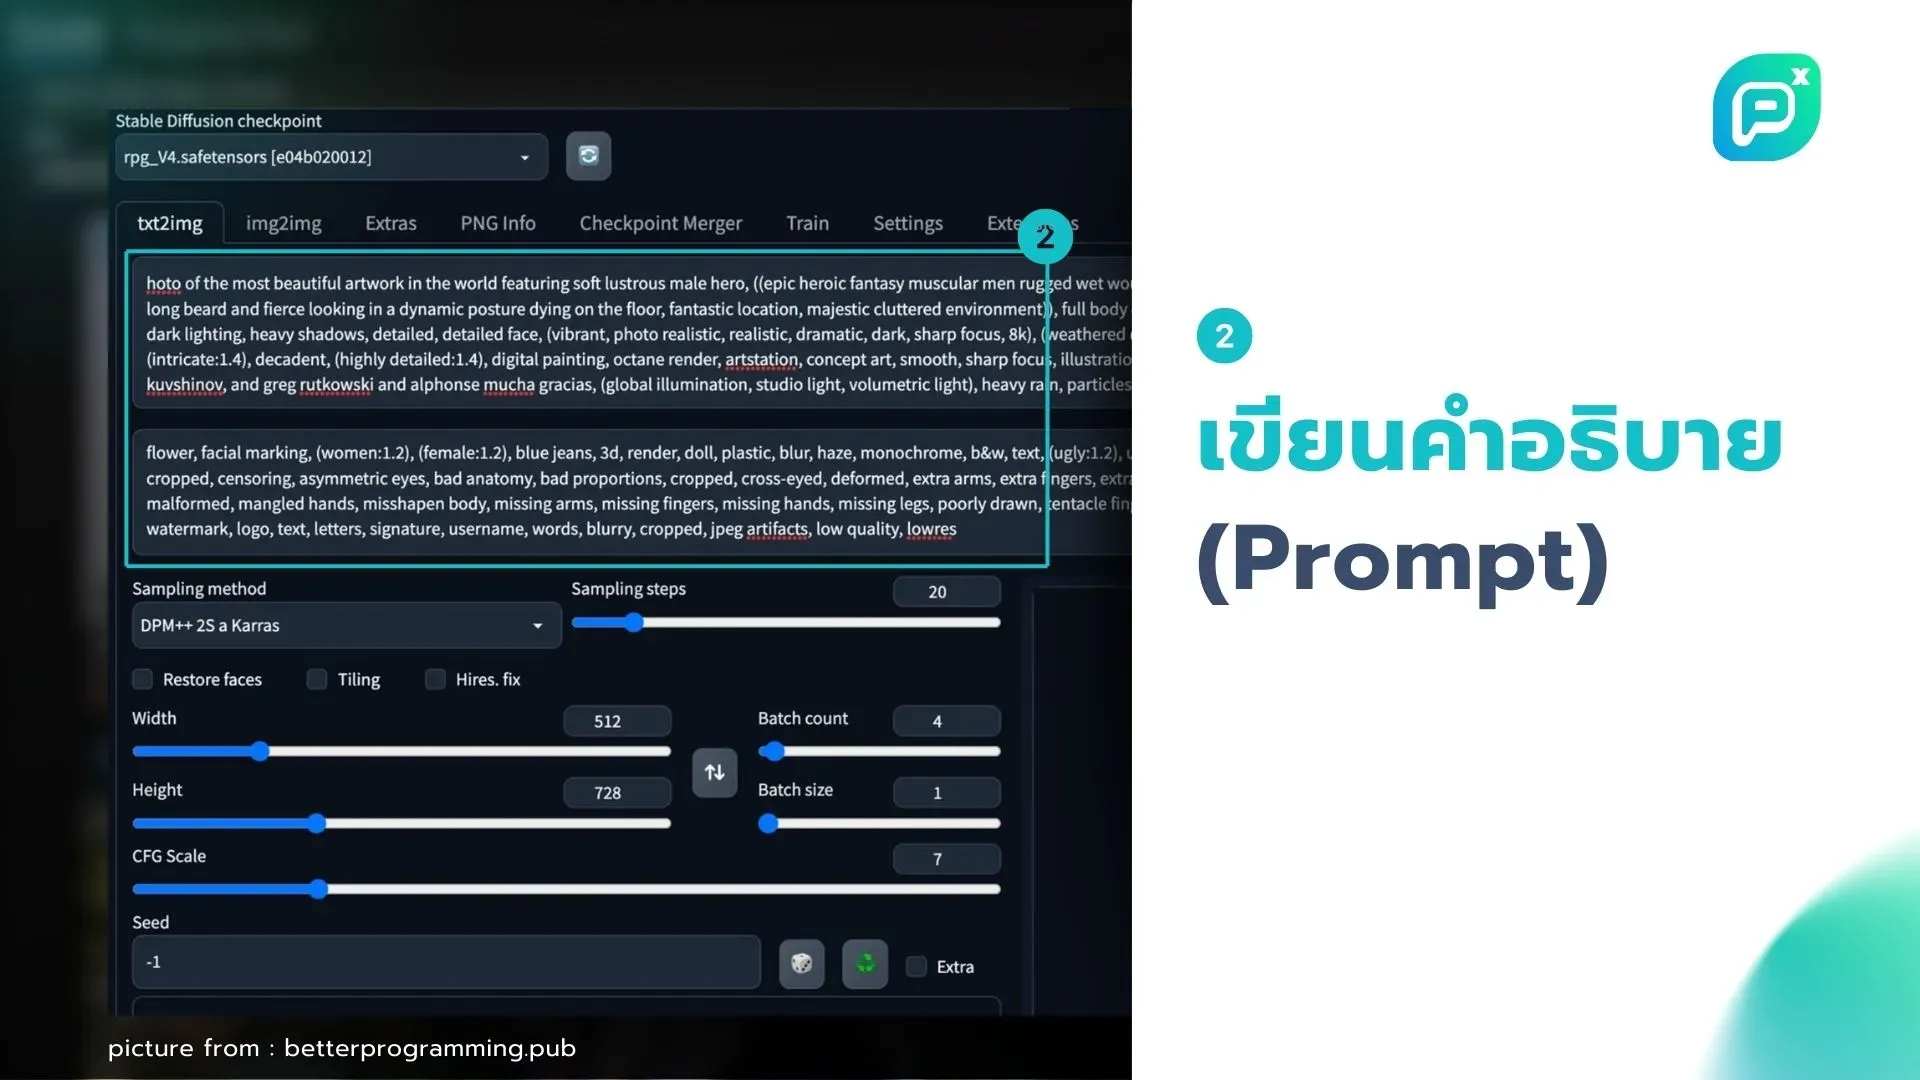Toggle the Restore faces checkbox
Screen dimensions: 1920x1080
pos(142,679)
